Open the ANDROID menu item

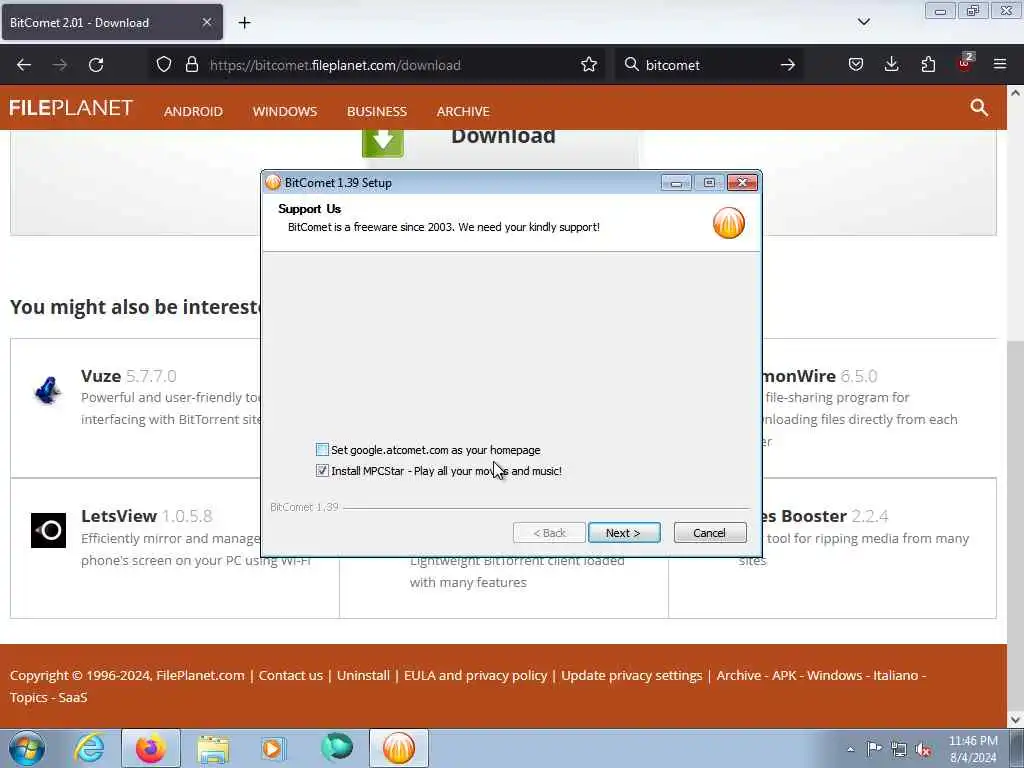point(193,112)
